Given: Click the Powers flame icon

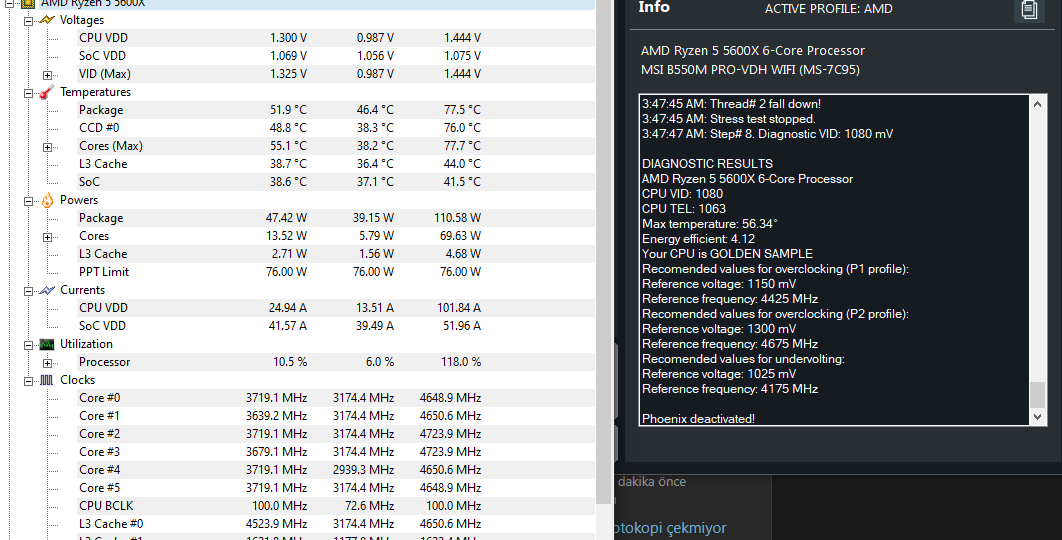Looking at the screenshot, I should [47, 200].
